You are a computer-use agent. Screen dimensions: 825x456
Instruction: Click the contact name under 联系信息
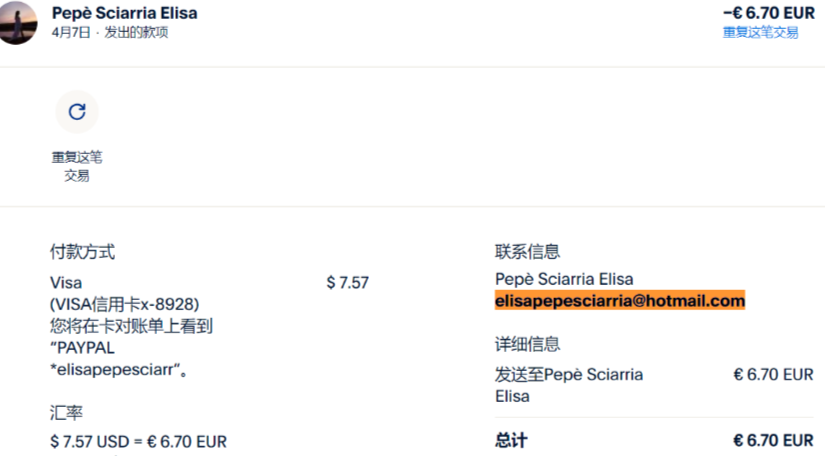[564, 279]
